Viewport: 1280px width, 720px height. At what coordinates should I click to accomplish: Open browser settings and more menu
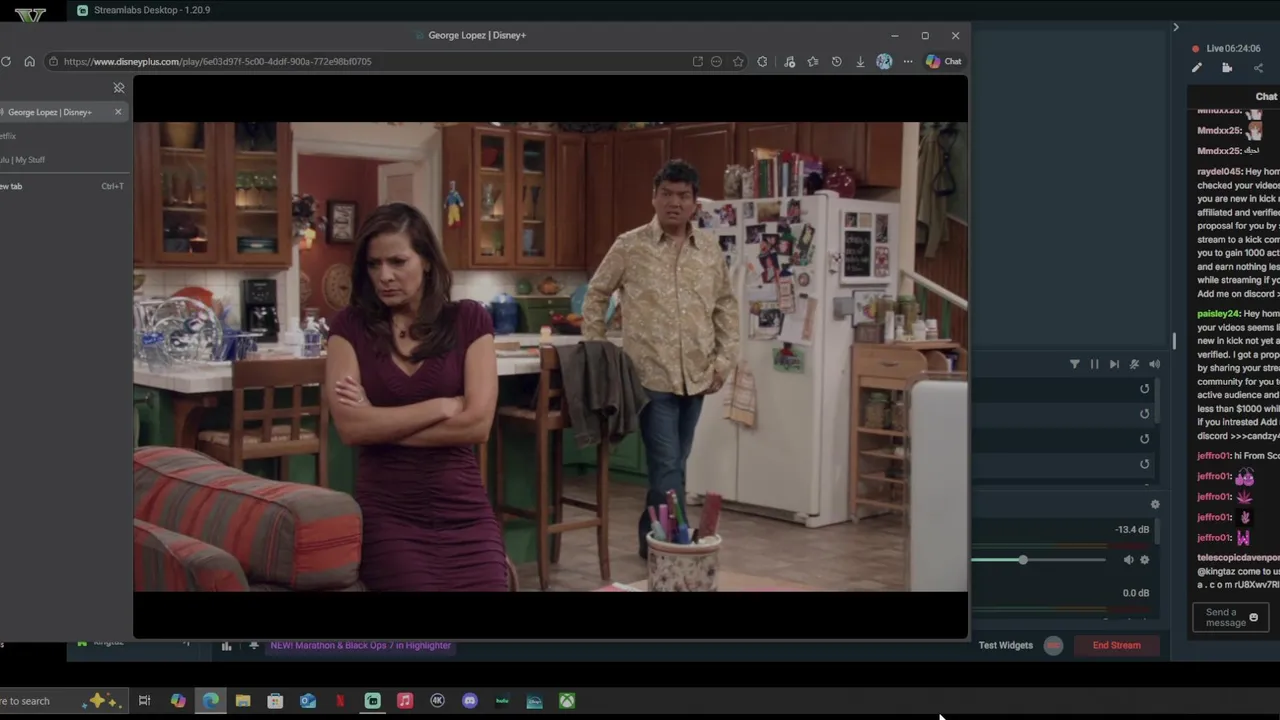pyautogui.click(x=908, y=62)
